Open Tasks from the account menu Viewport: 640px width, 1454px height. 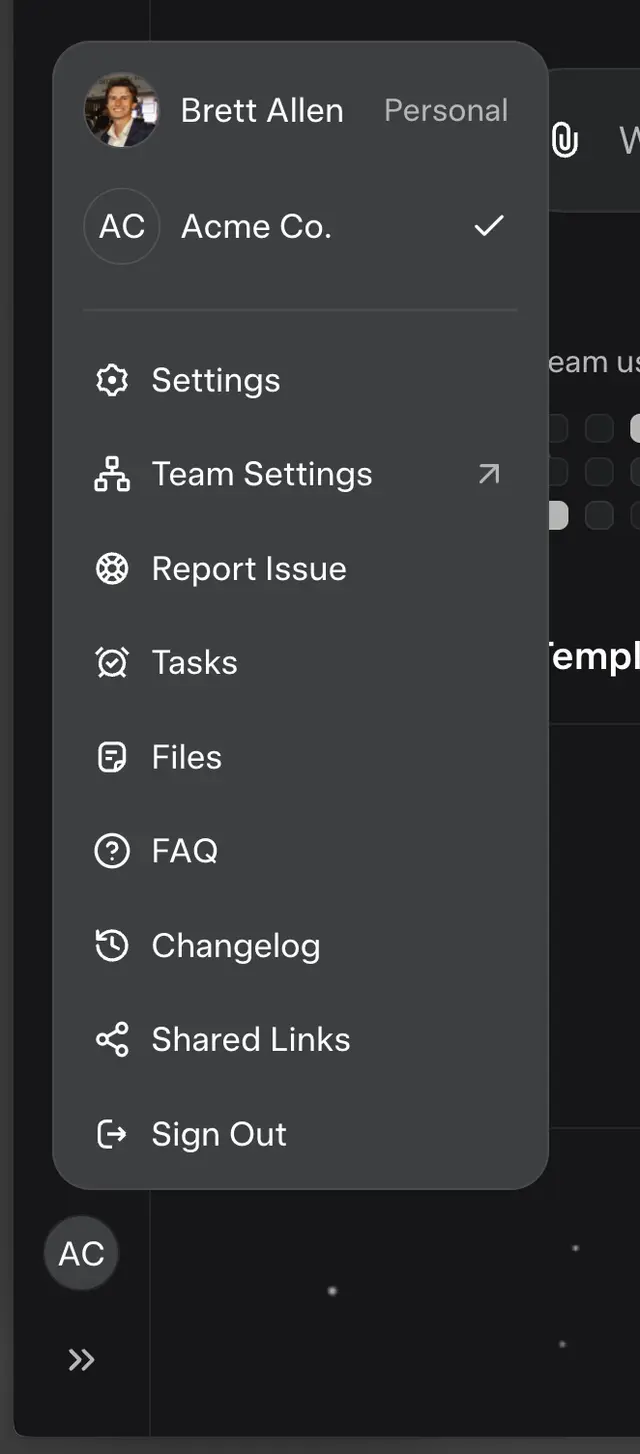pos(300,663)
